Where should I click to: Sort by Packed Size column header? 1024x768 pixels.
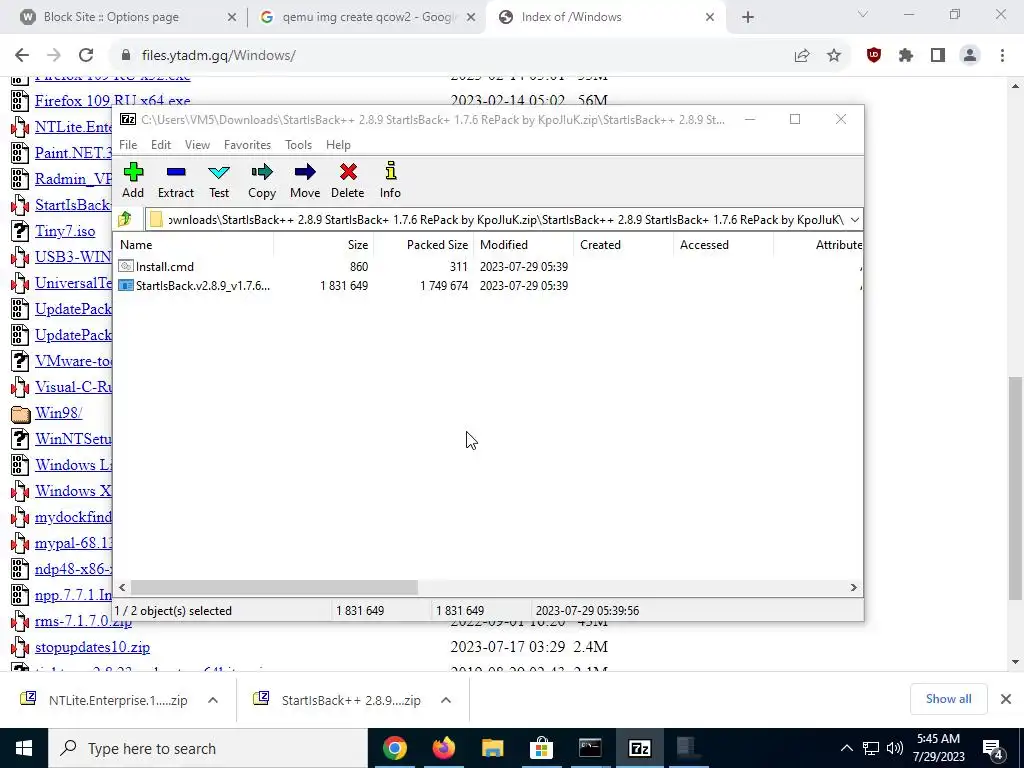[x=424, y=245]
